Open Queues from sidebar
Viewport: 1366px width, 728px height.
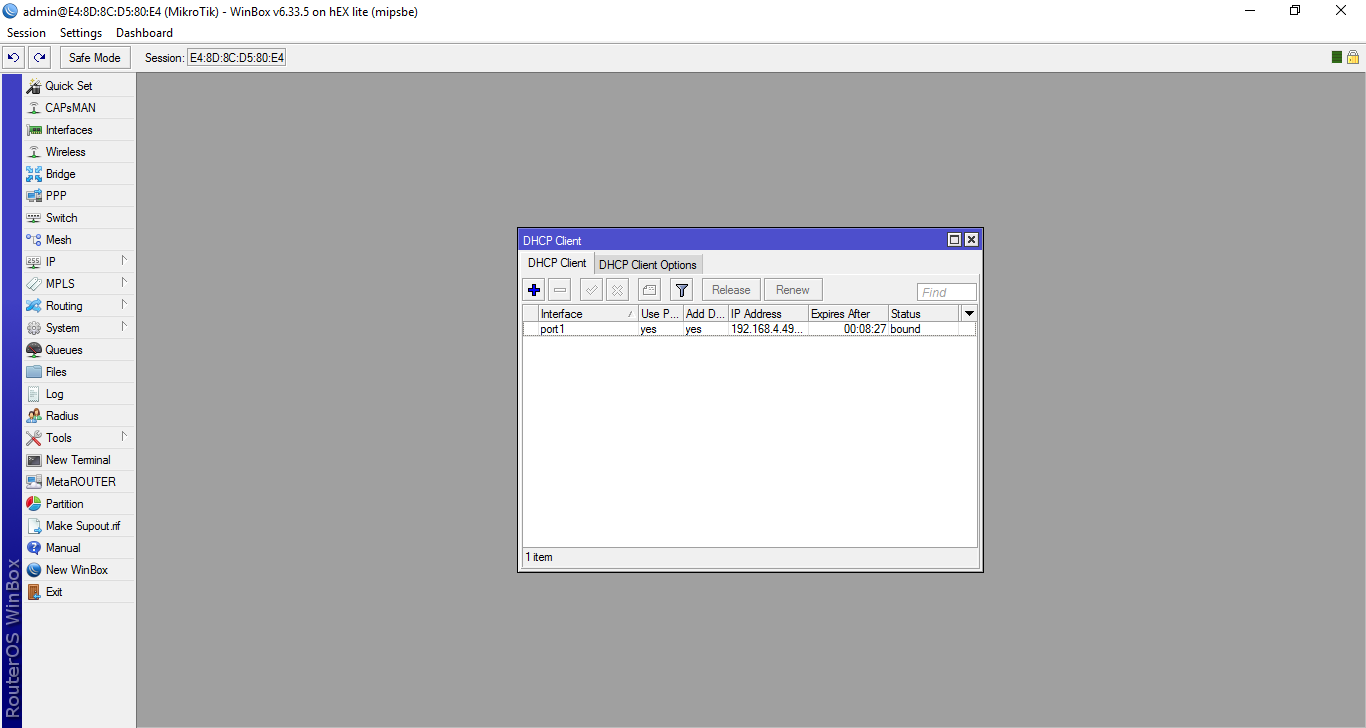click(79, 350)
